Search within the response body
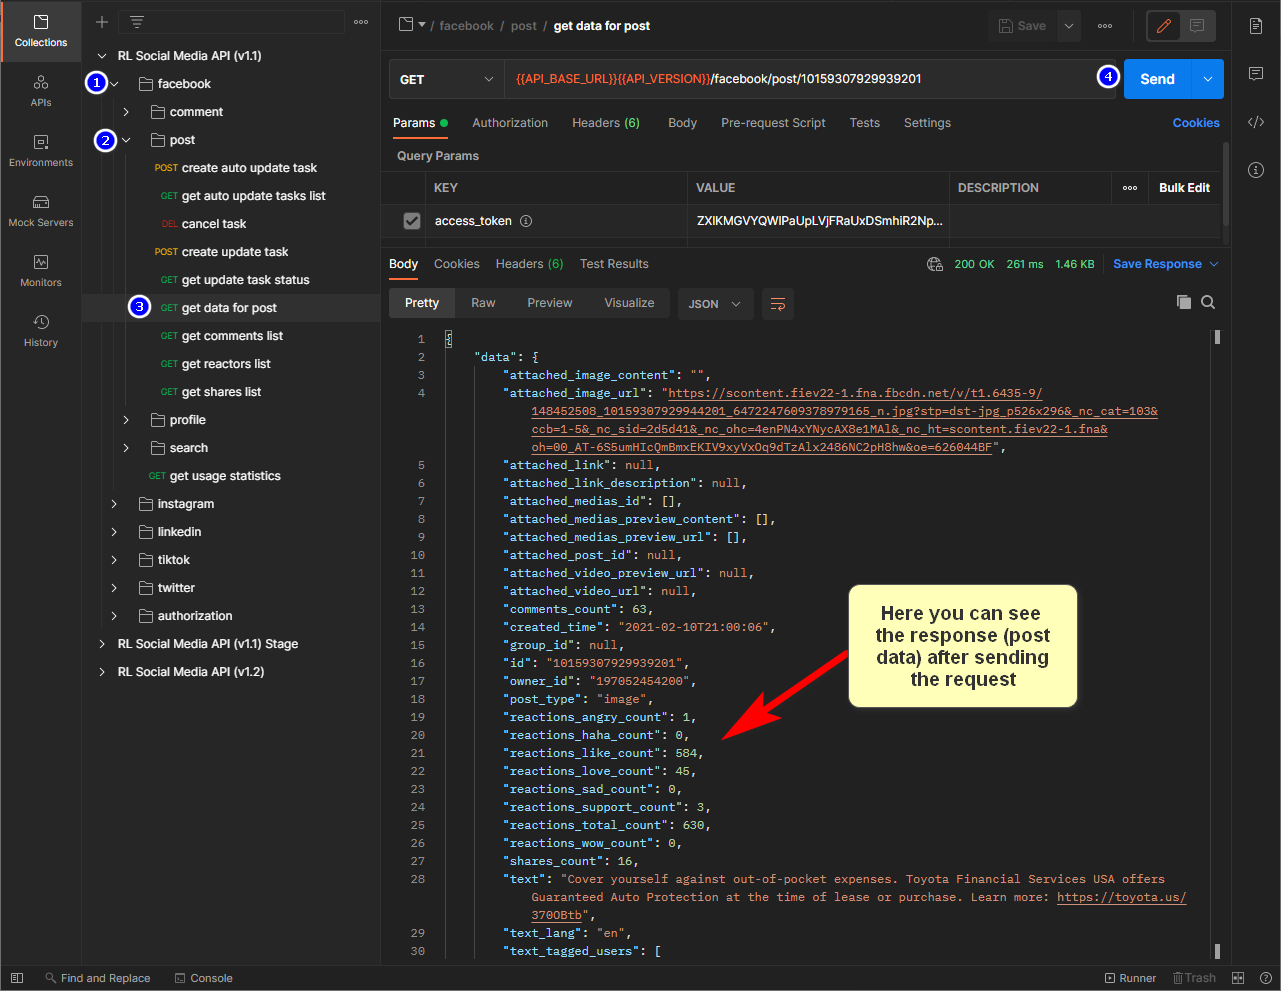Screen dimensions: 1281x991 pos(1207,301)
